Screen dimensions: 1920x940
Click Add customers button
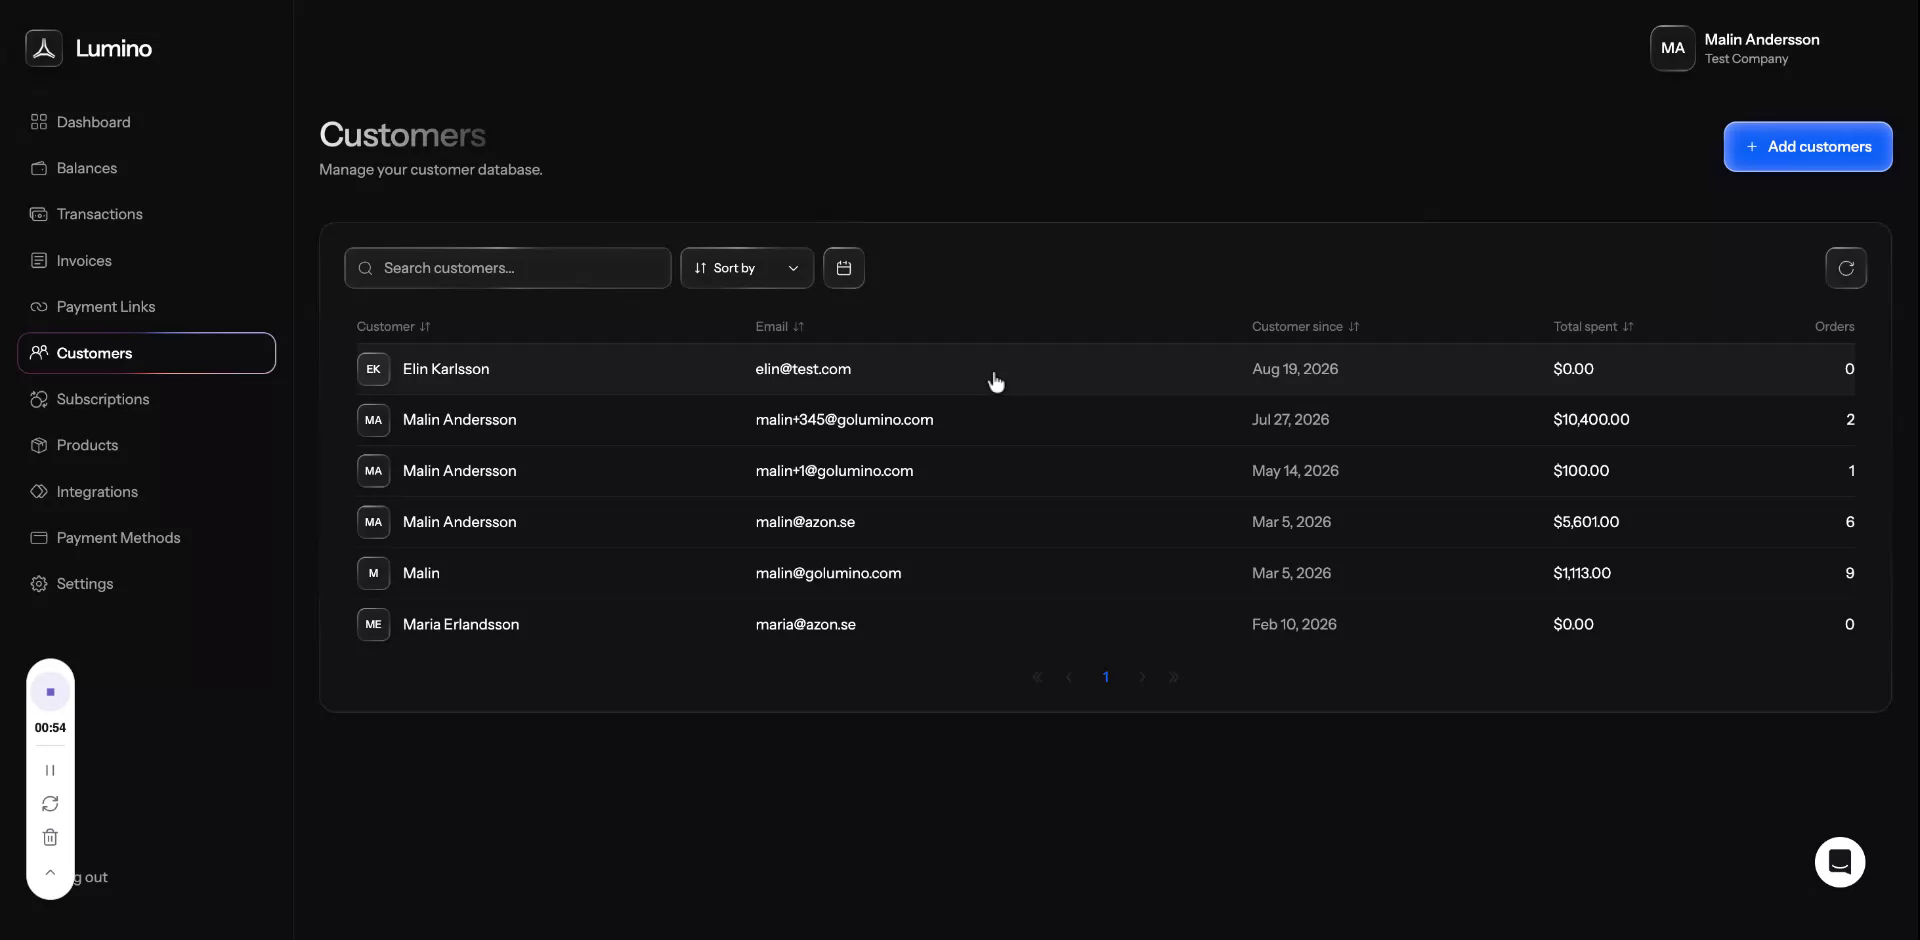coord(1808,147)
